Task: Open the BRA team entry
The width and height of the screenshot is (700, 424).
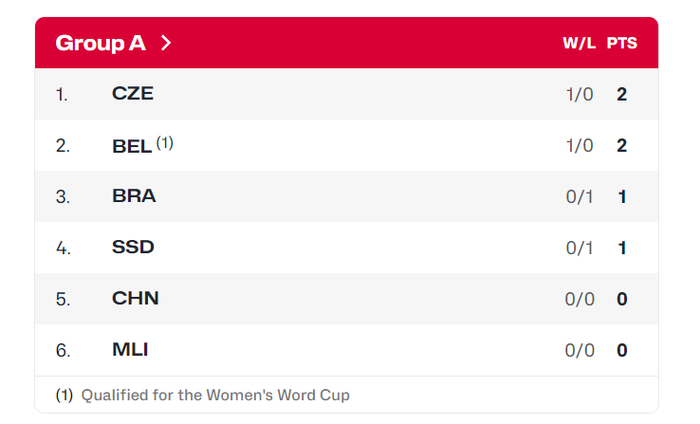Action: [x=134, y=197]
